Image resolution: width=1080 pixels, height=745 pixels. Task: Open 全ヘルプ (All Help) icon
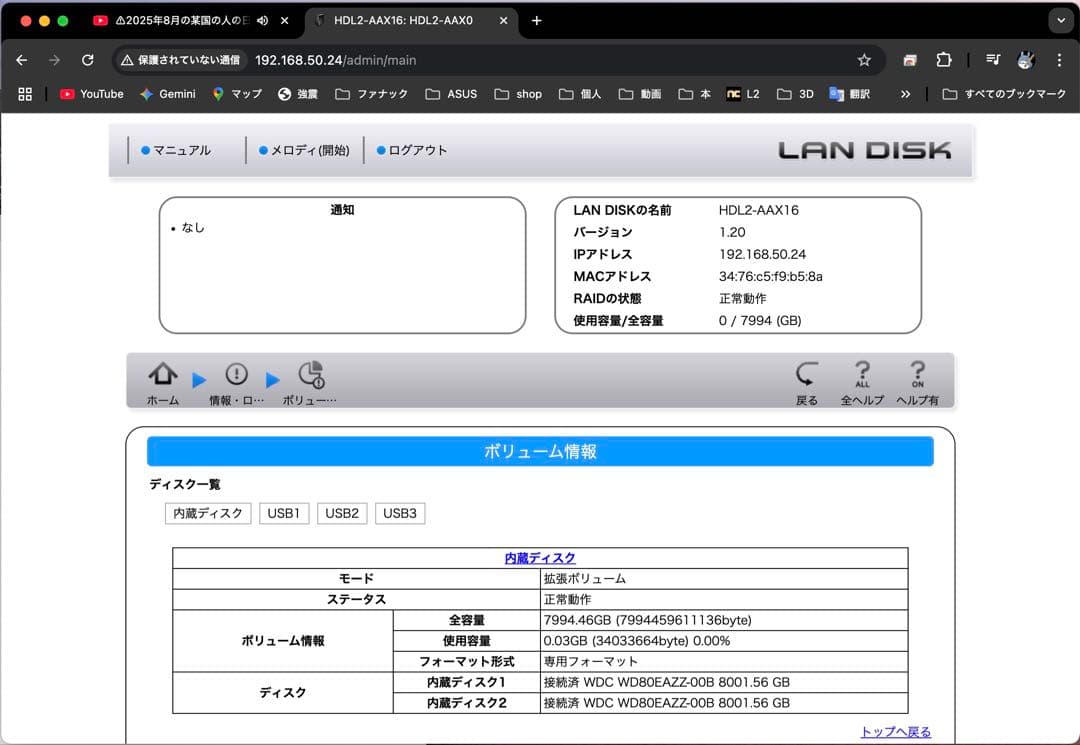(x=862, y=378)
